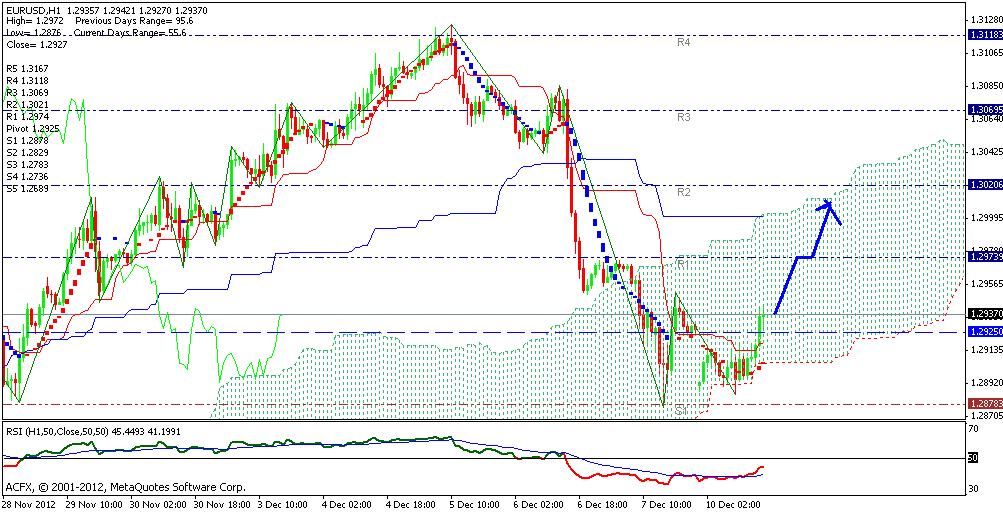Click the R4 resistance line label
The image size is (1003, 512).
684,42
